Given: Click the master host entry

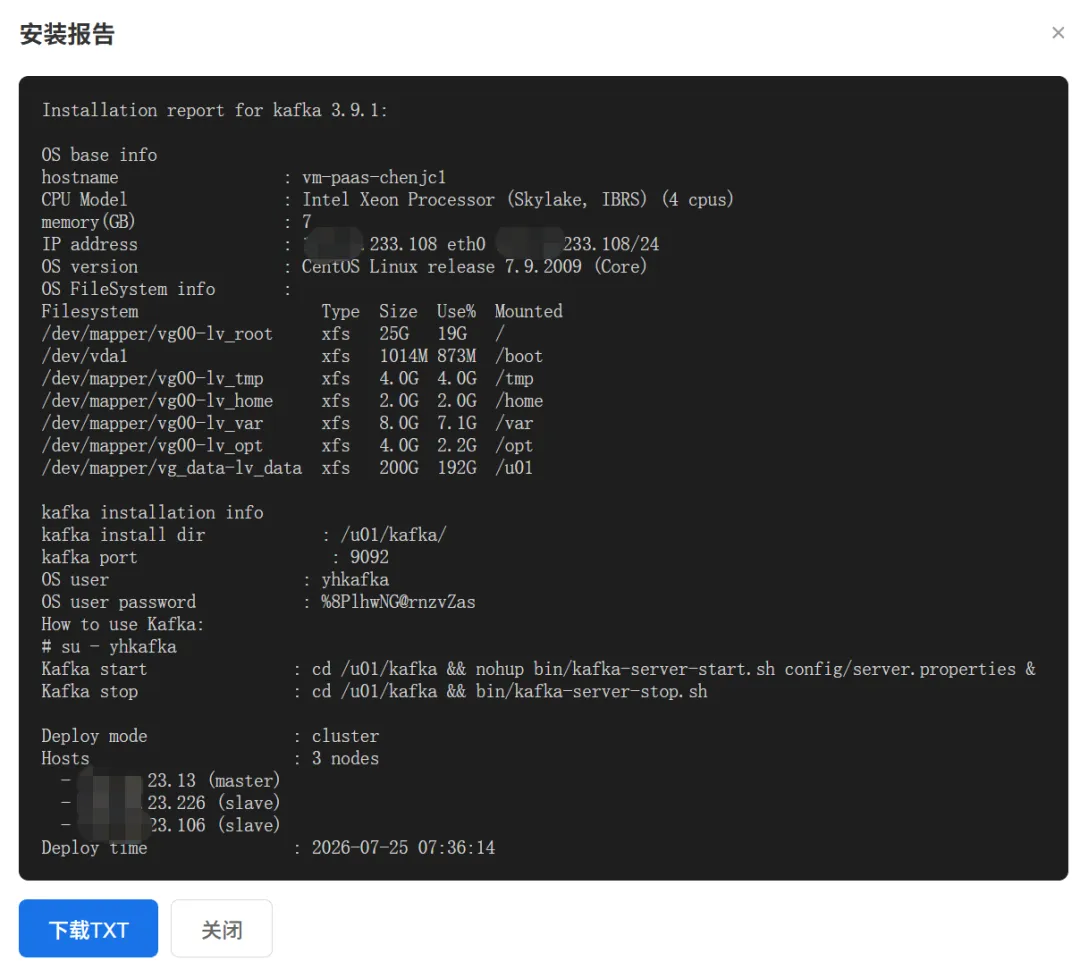Looking at the screenshot, I should [170, 780].
